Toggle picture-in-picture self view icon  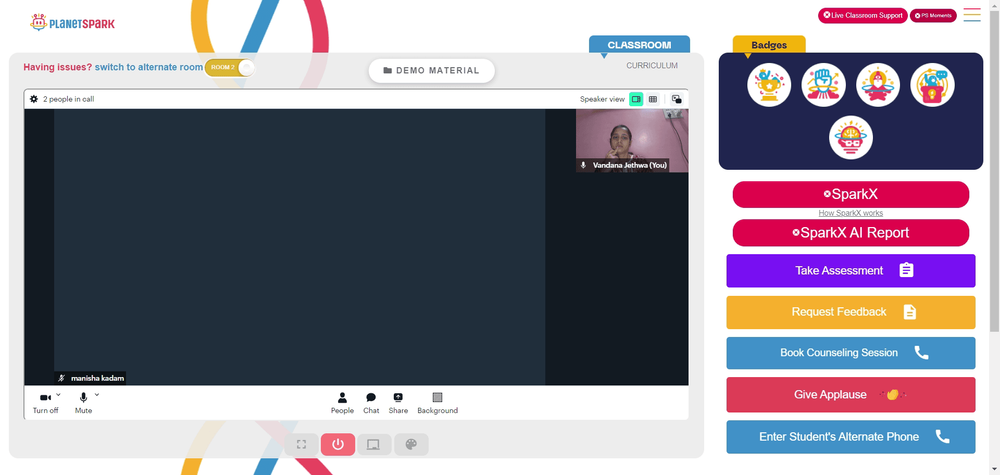pos(677,99)
